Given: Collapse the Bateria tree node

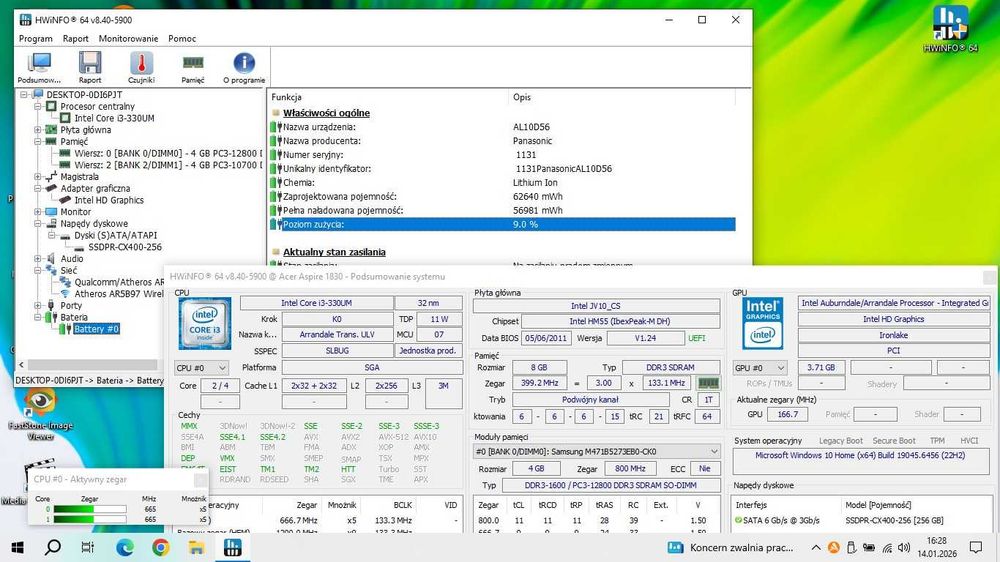Looking at the screenshot, I should [38, 317].
